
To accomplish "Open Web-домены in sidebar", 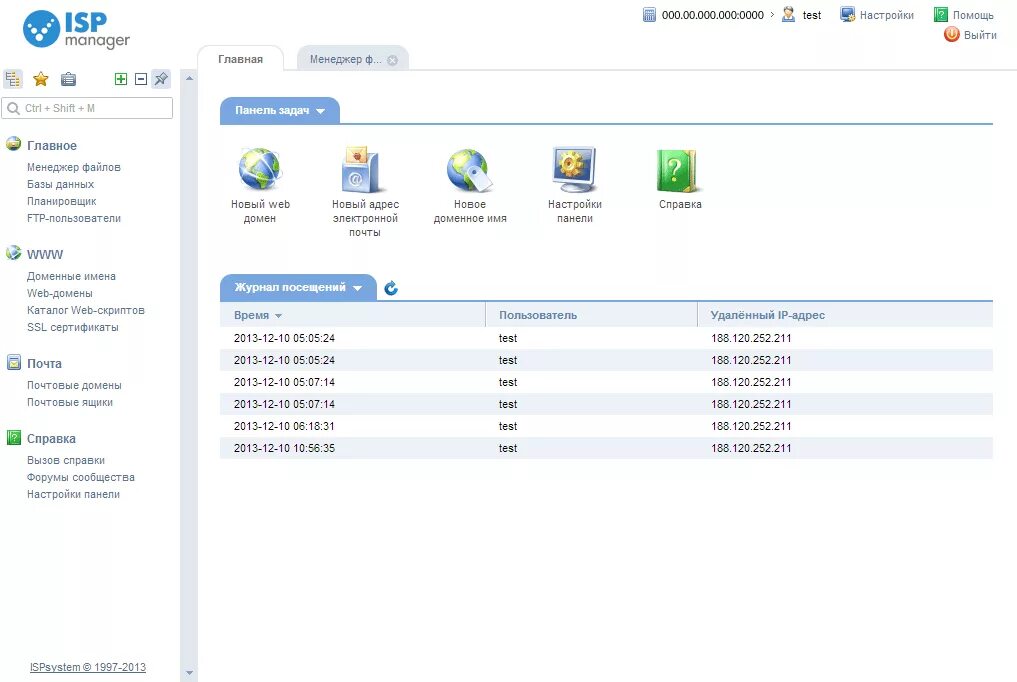I will coord(60,293).
